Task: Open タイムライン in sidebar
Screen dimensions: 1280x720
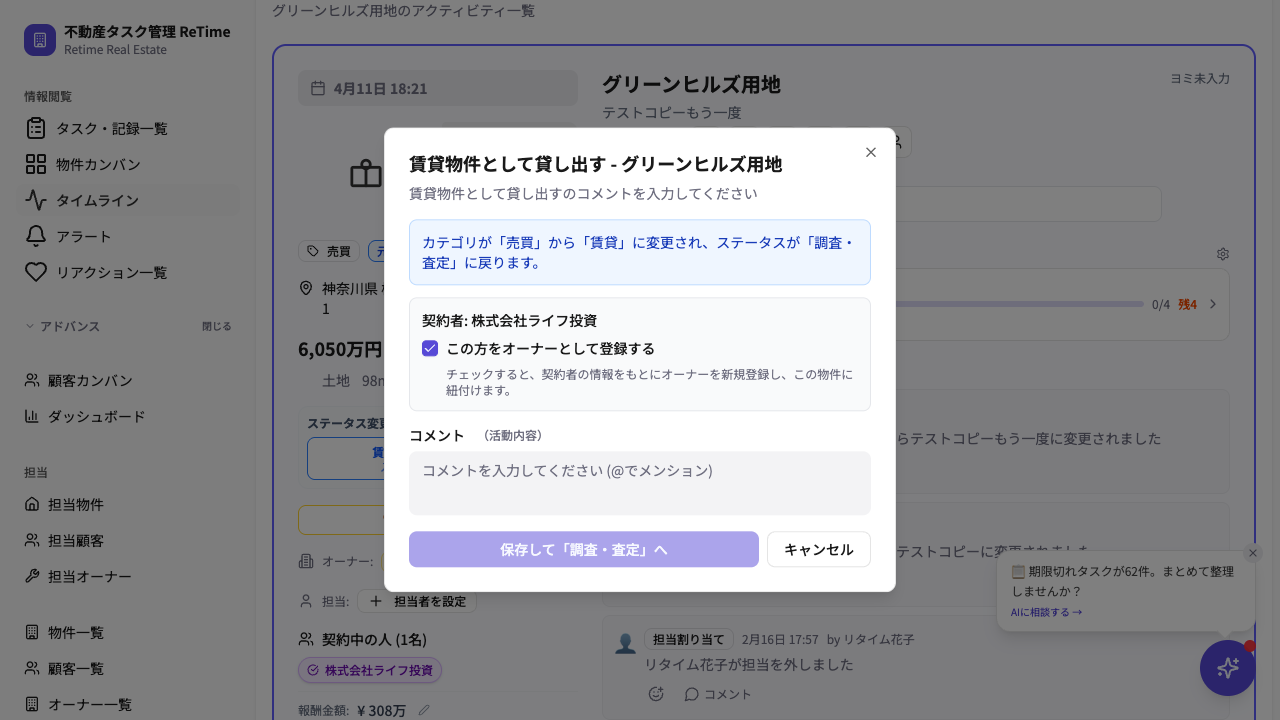Action: [128, 200]
